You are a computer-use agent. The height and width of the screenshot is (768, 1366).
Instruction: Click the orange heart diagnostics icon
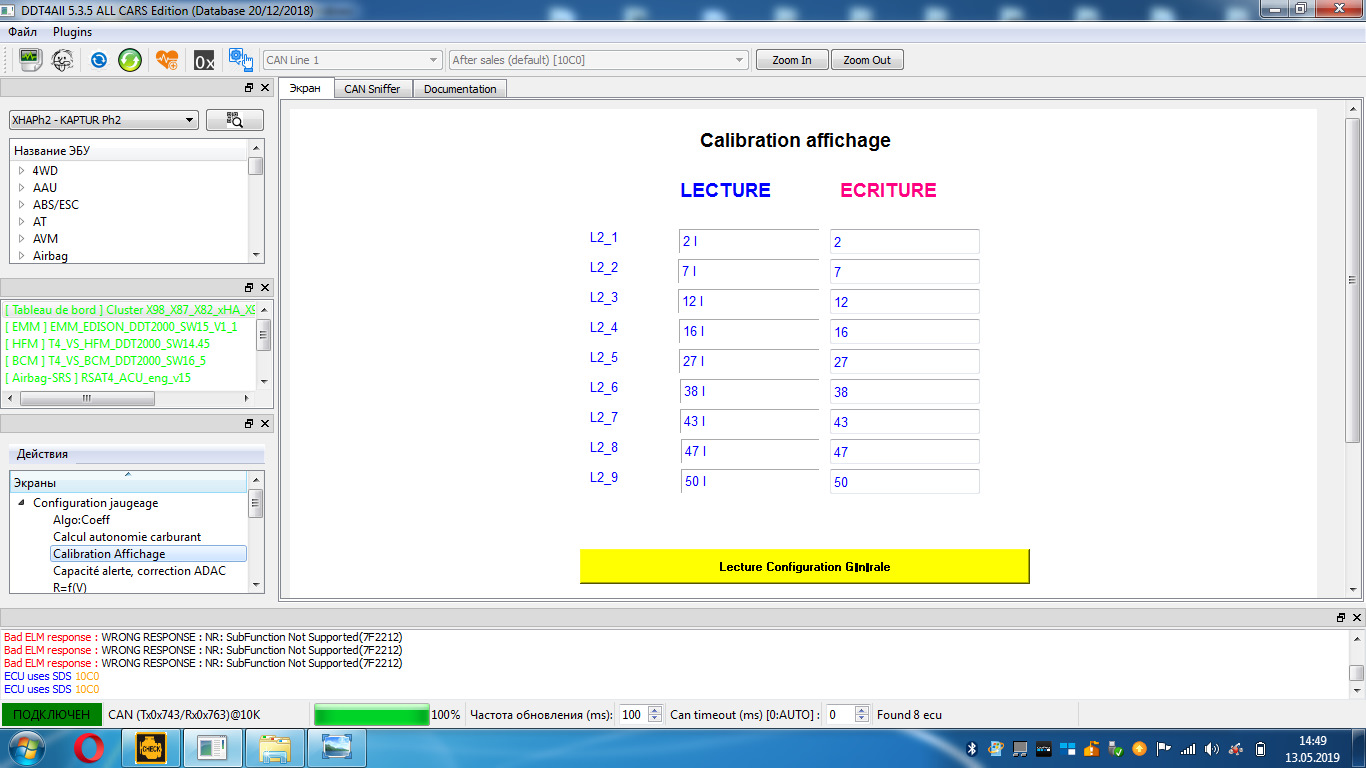pyautogui.click(x=167, y=60)
